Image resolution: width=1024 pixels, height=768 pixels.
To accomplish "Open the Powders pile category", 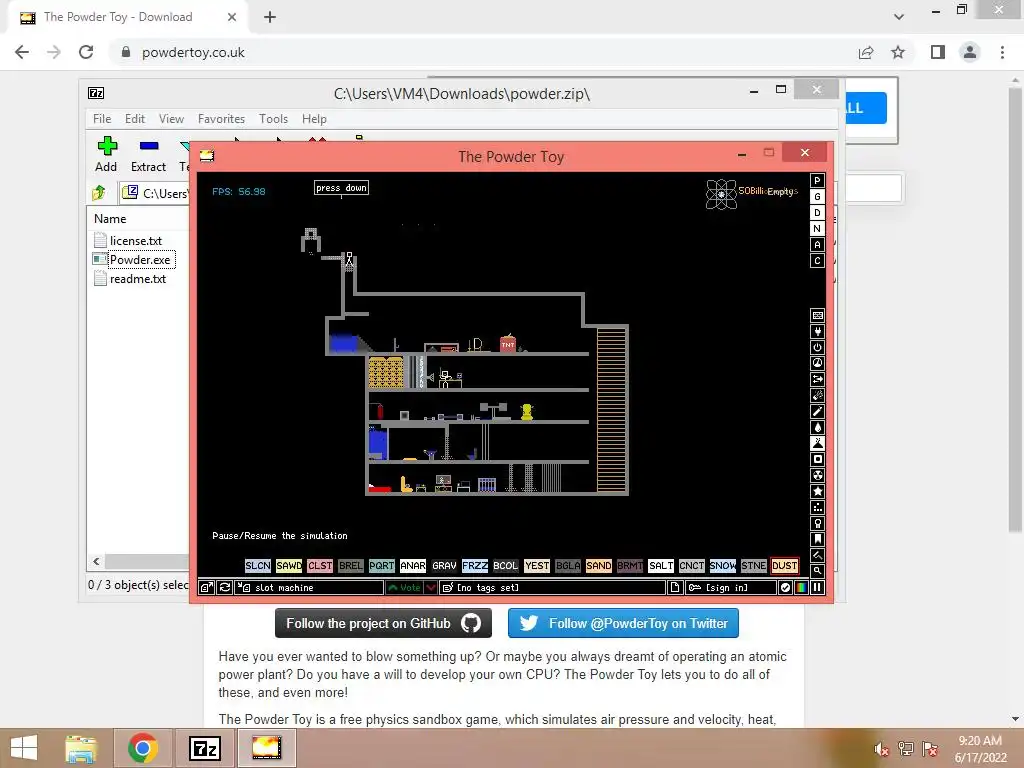I will pyautogui.click(x=817, y=443).
